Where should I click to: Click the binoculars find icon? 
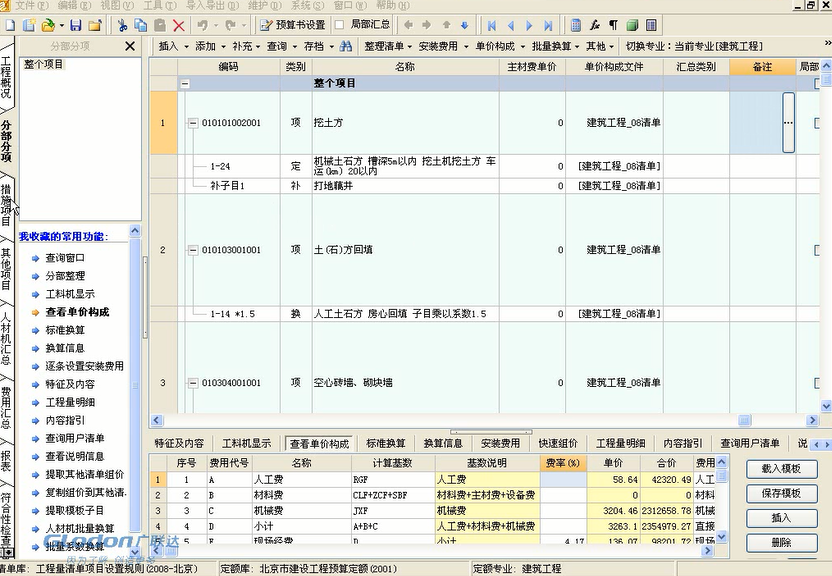pyautogui.click(x=346, y=46)
